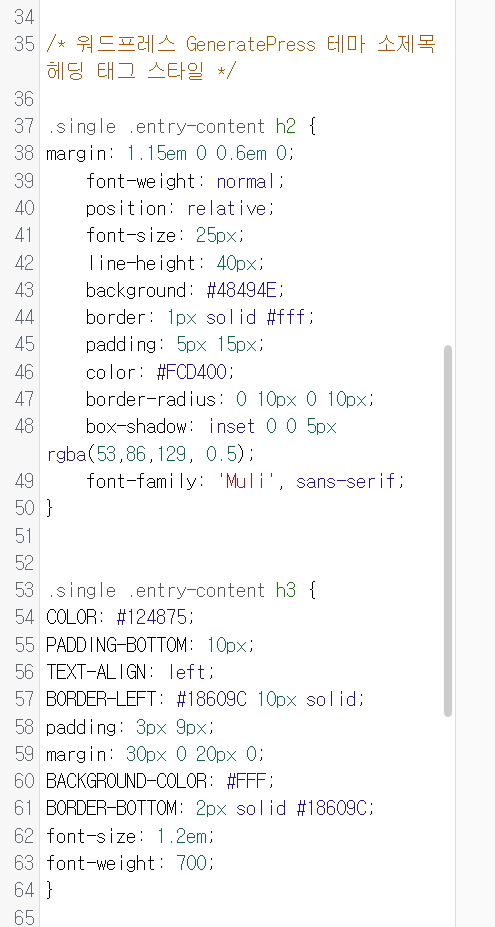Click the 'rgba(53,86,129, 0.5);' value

pyautogui.click(x=151, y=454)
